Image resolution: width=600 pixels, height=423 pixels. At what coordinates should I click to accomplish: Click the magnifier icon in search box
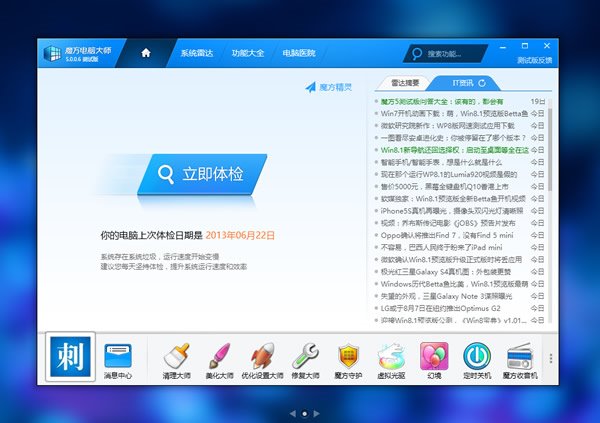tap(417, 54)
